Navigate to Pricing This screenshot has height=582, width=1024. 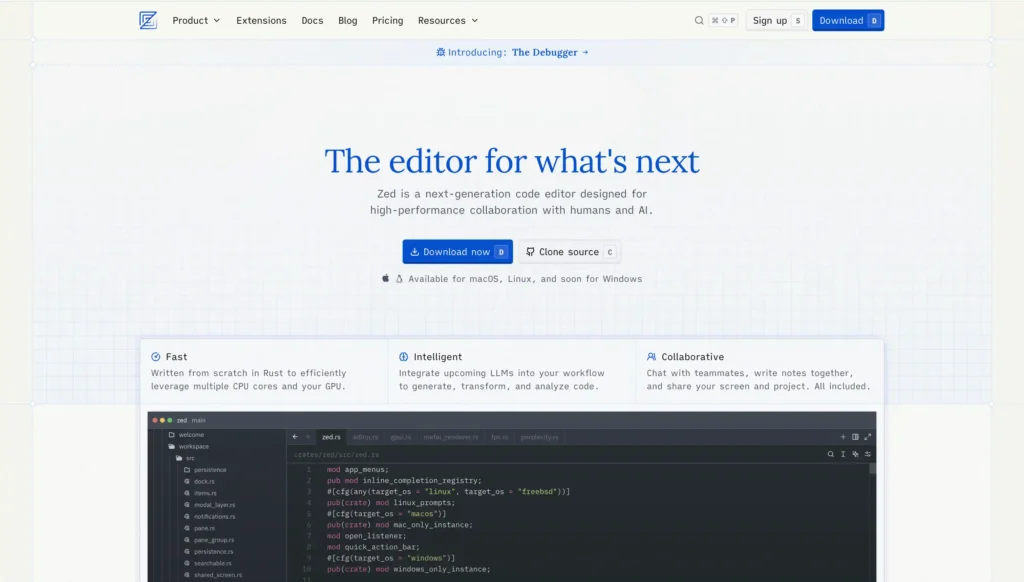click(387, 20)
